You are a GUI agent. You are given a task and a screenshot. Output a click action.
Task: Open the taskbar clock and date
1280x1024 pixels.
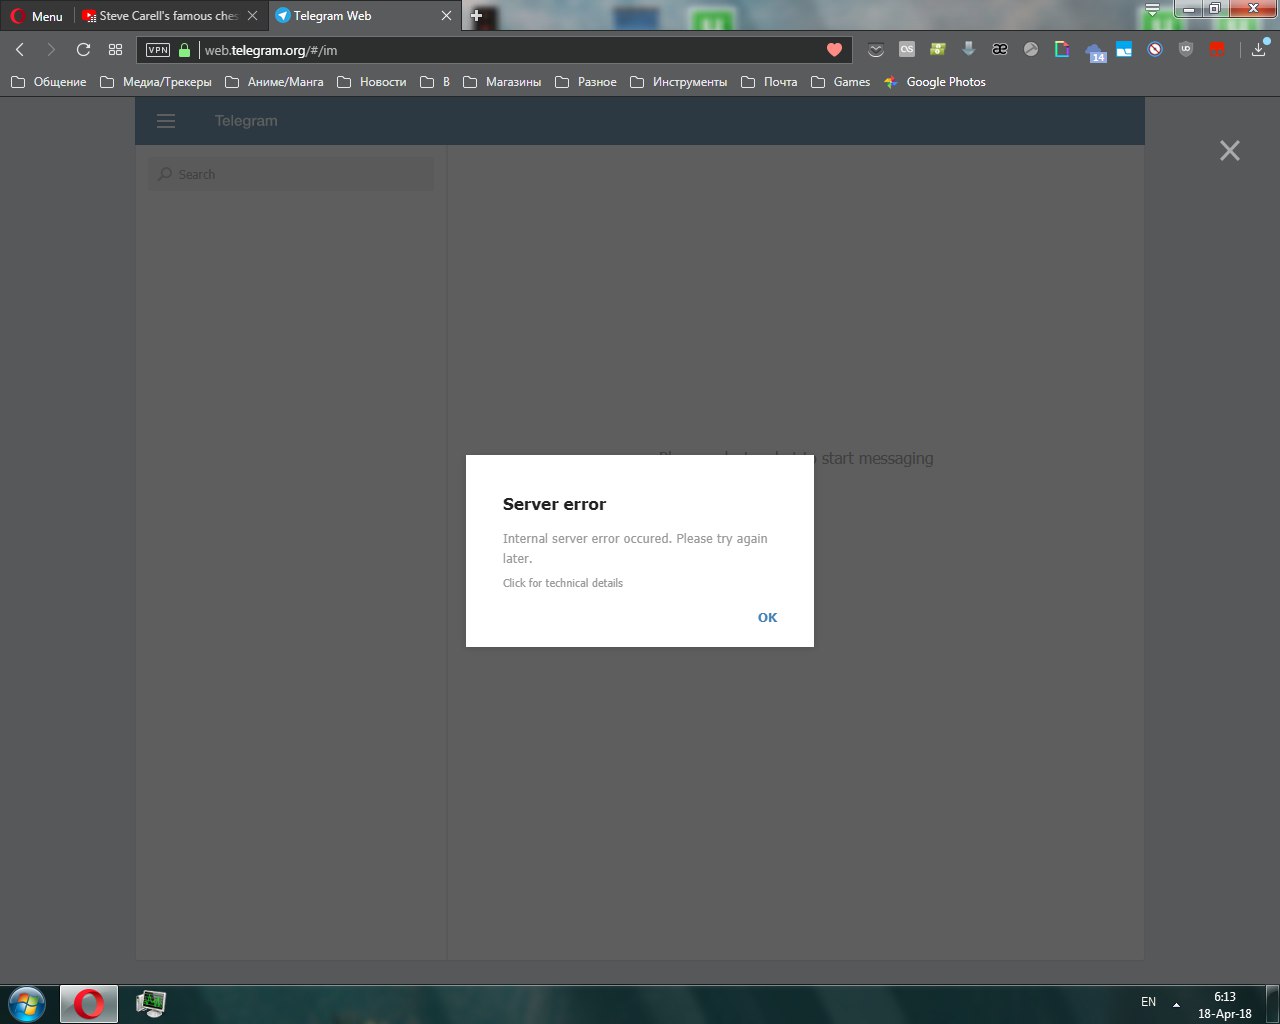1224,1005
